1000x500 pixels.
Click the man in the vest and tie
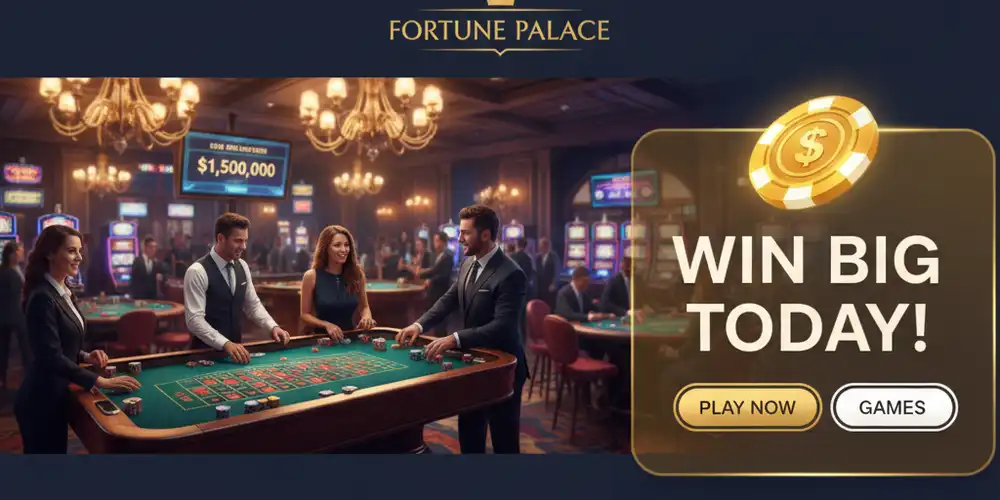(x=230, y=287)
